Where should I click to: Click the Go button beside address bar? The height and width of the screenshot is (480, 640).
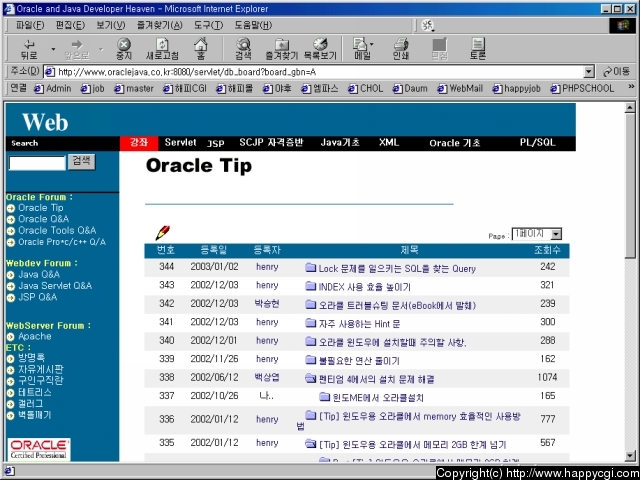point(617,72)
